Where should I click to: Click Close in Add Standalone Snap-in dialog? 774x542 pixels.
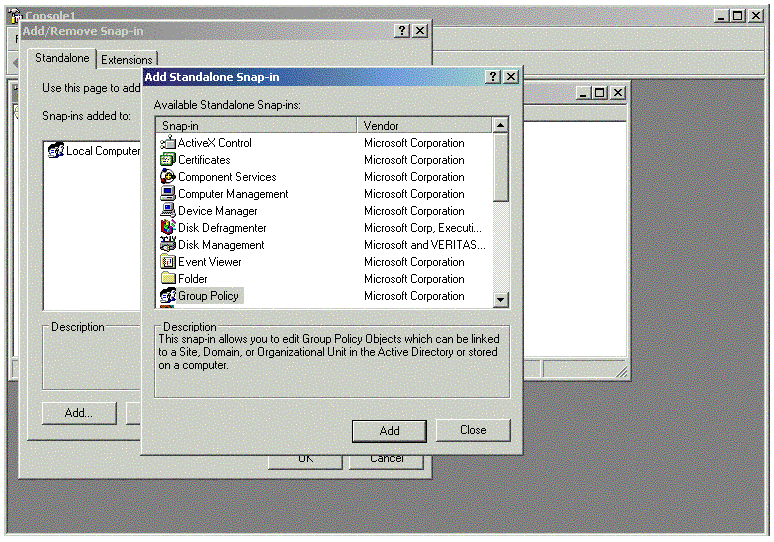point(473,430)
